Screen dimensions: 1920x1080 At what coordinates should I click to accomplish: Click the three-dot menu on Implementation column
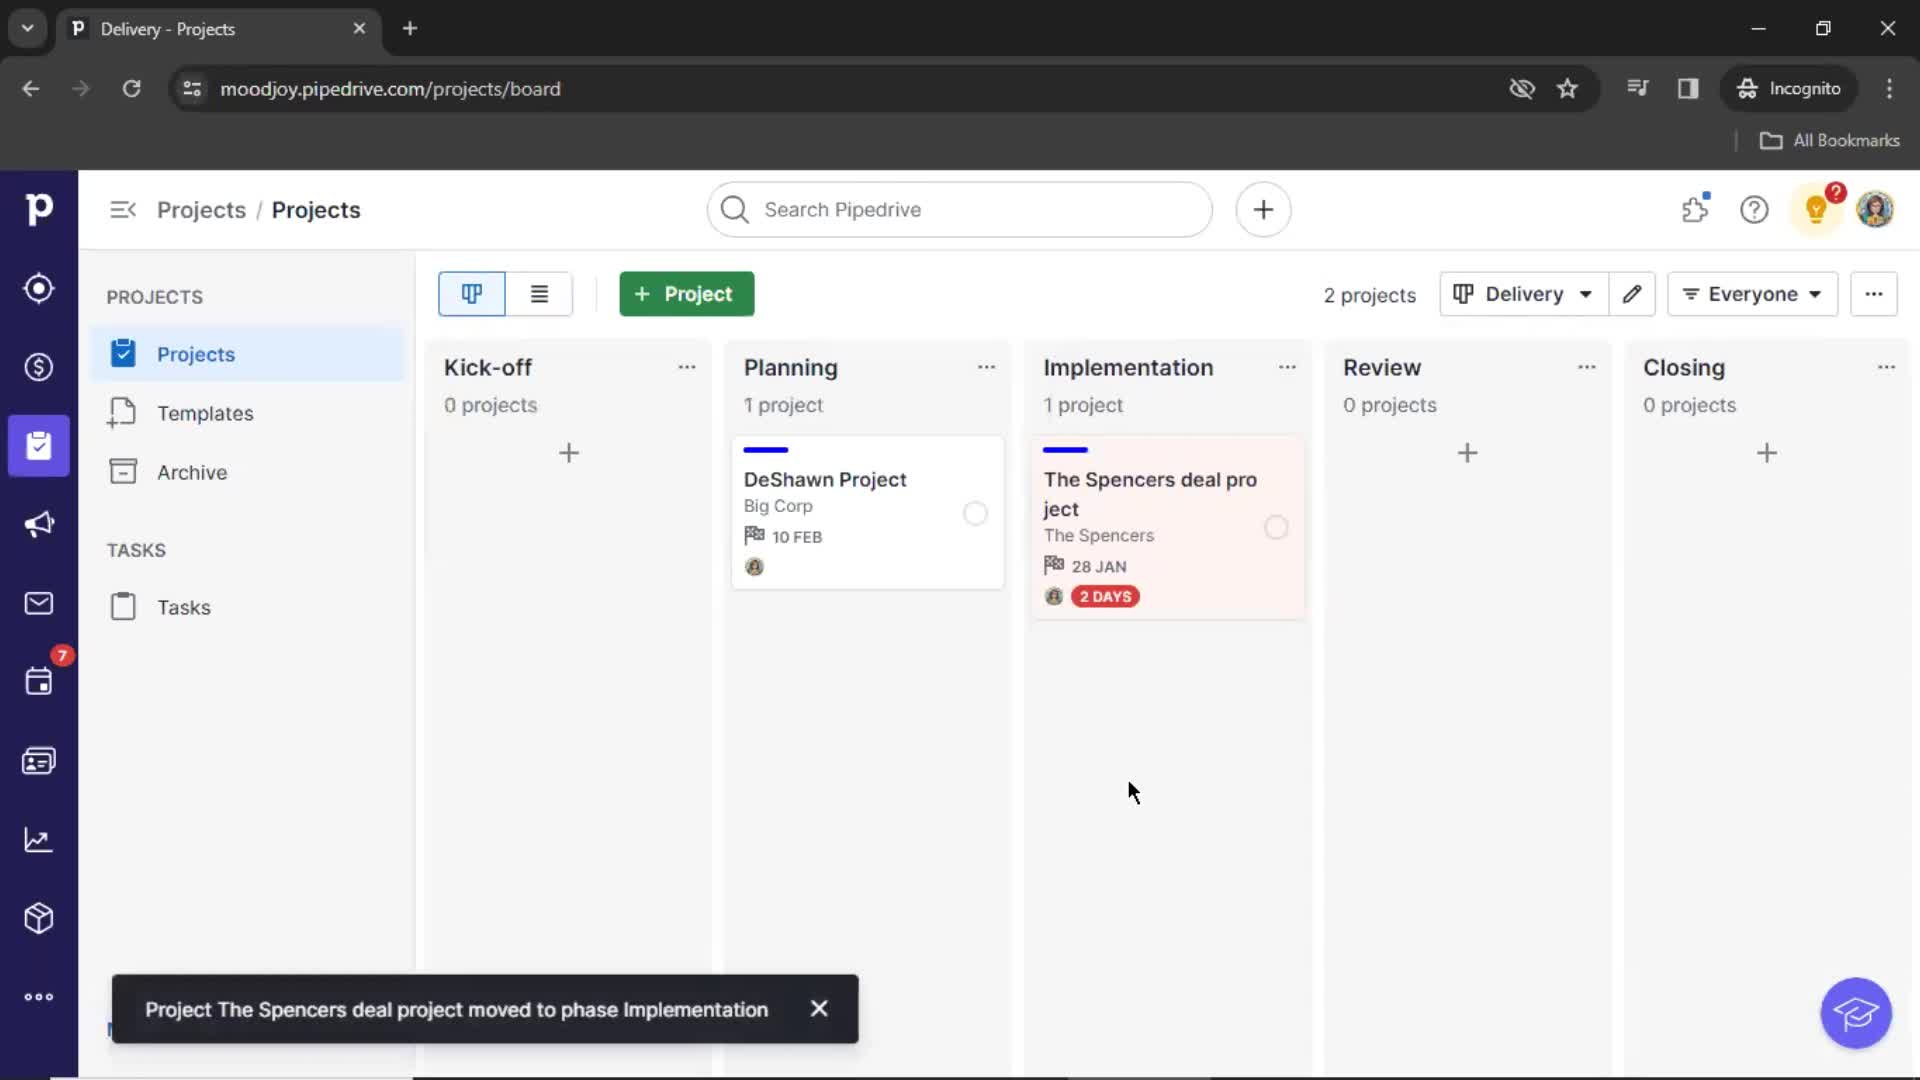pos(1286,367)
